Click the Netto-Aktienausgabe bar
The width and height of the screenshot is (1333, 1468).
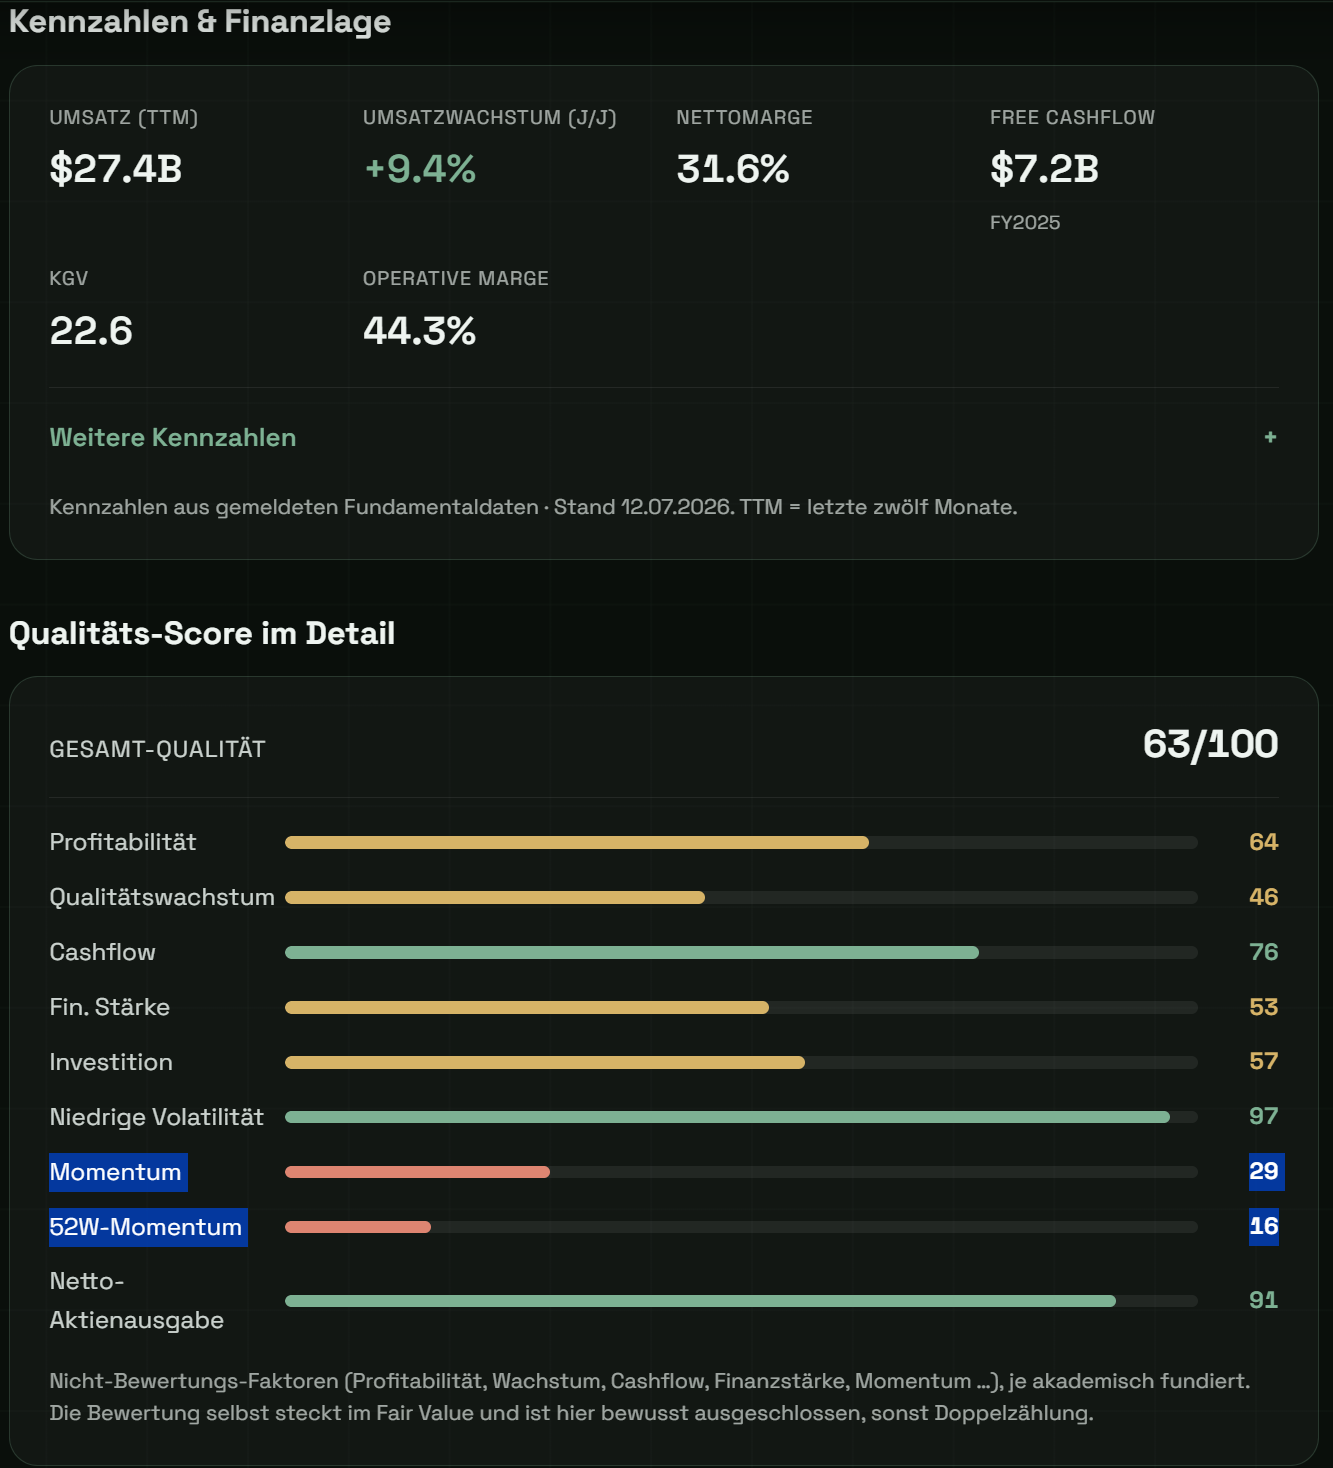[x=741, y=1301]
